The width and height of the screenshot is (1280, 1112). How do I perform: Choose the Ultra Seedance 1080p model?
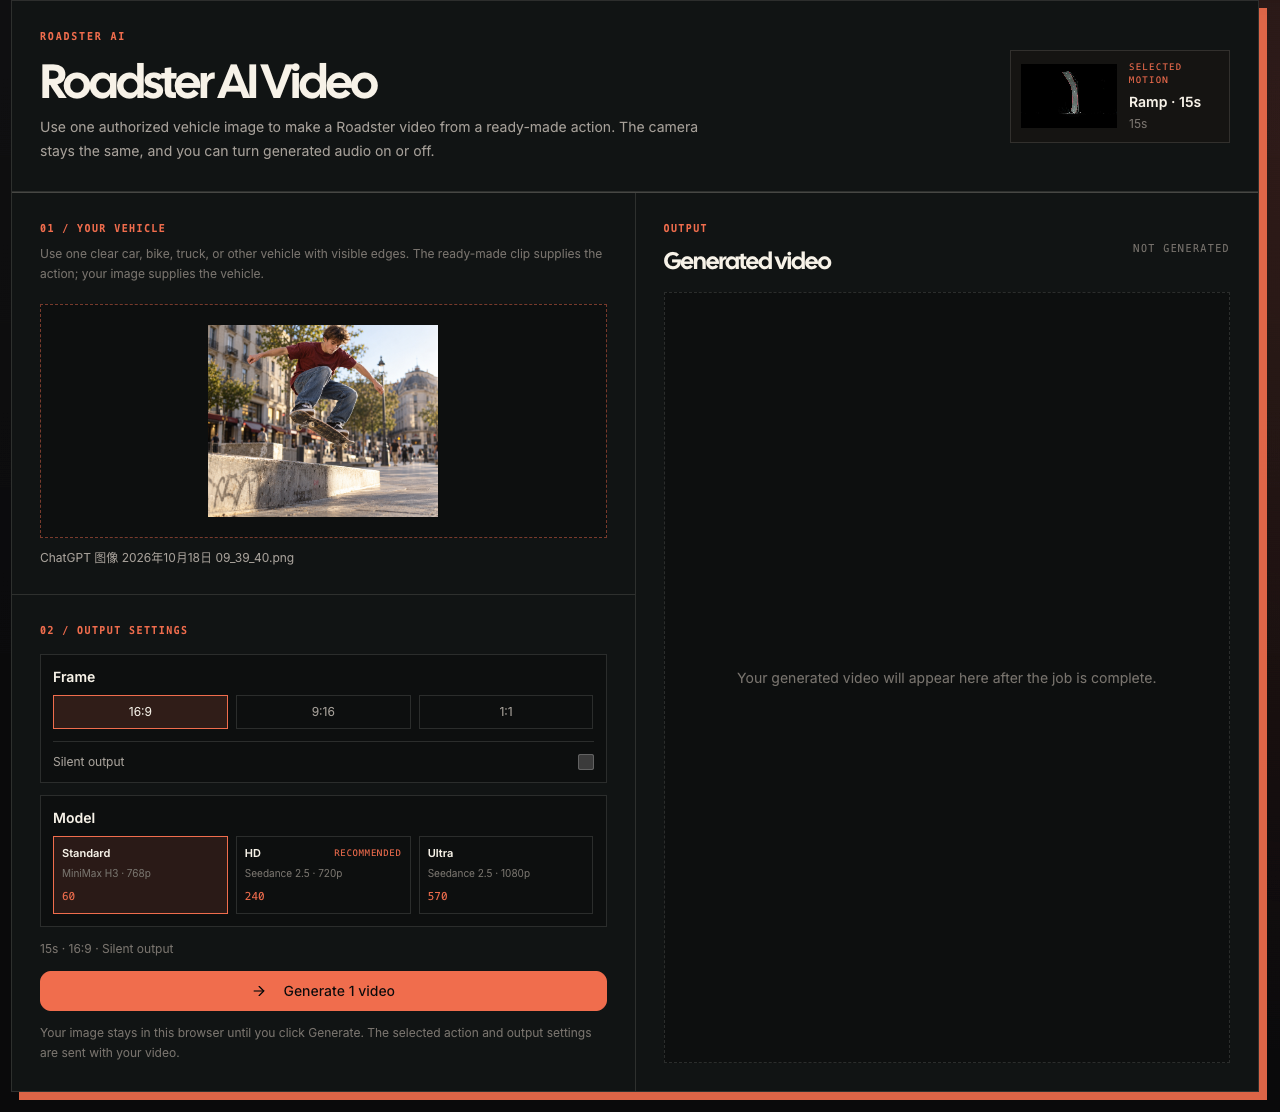(506, 875)
